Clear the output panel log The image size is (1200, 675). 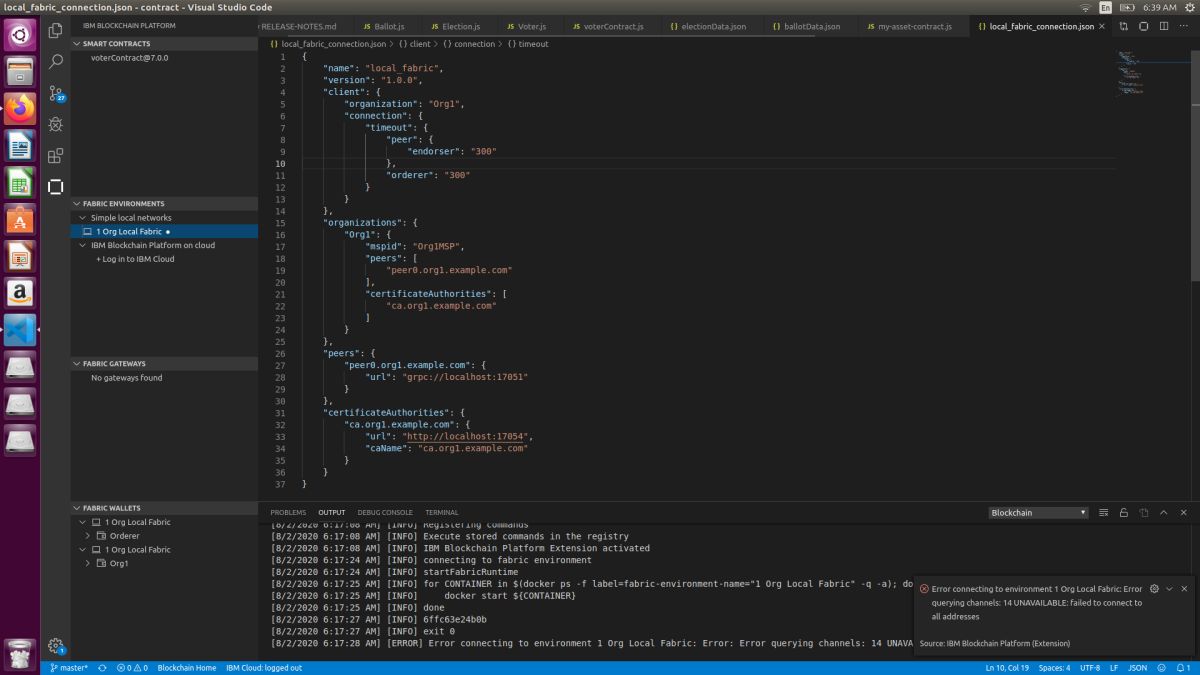tap(1104, 512)
